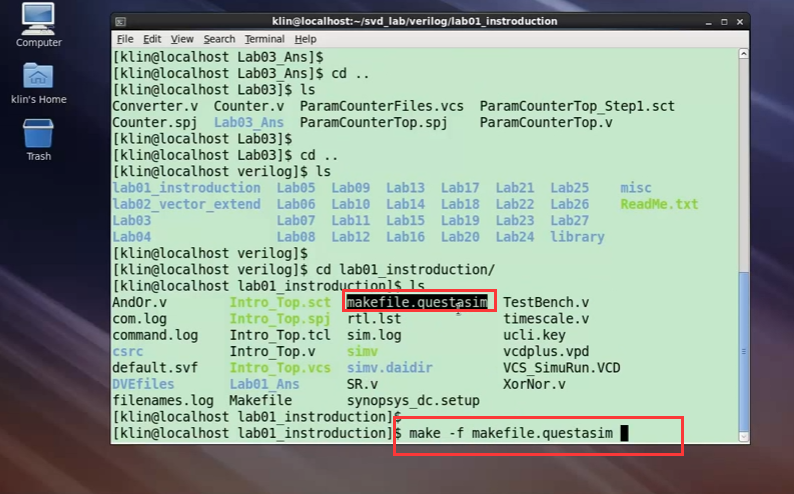Click the scrollbar up arrow
Image resolution: width=794 pixels, height=494 pixels.
click(x=743, y=54)
